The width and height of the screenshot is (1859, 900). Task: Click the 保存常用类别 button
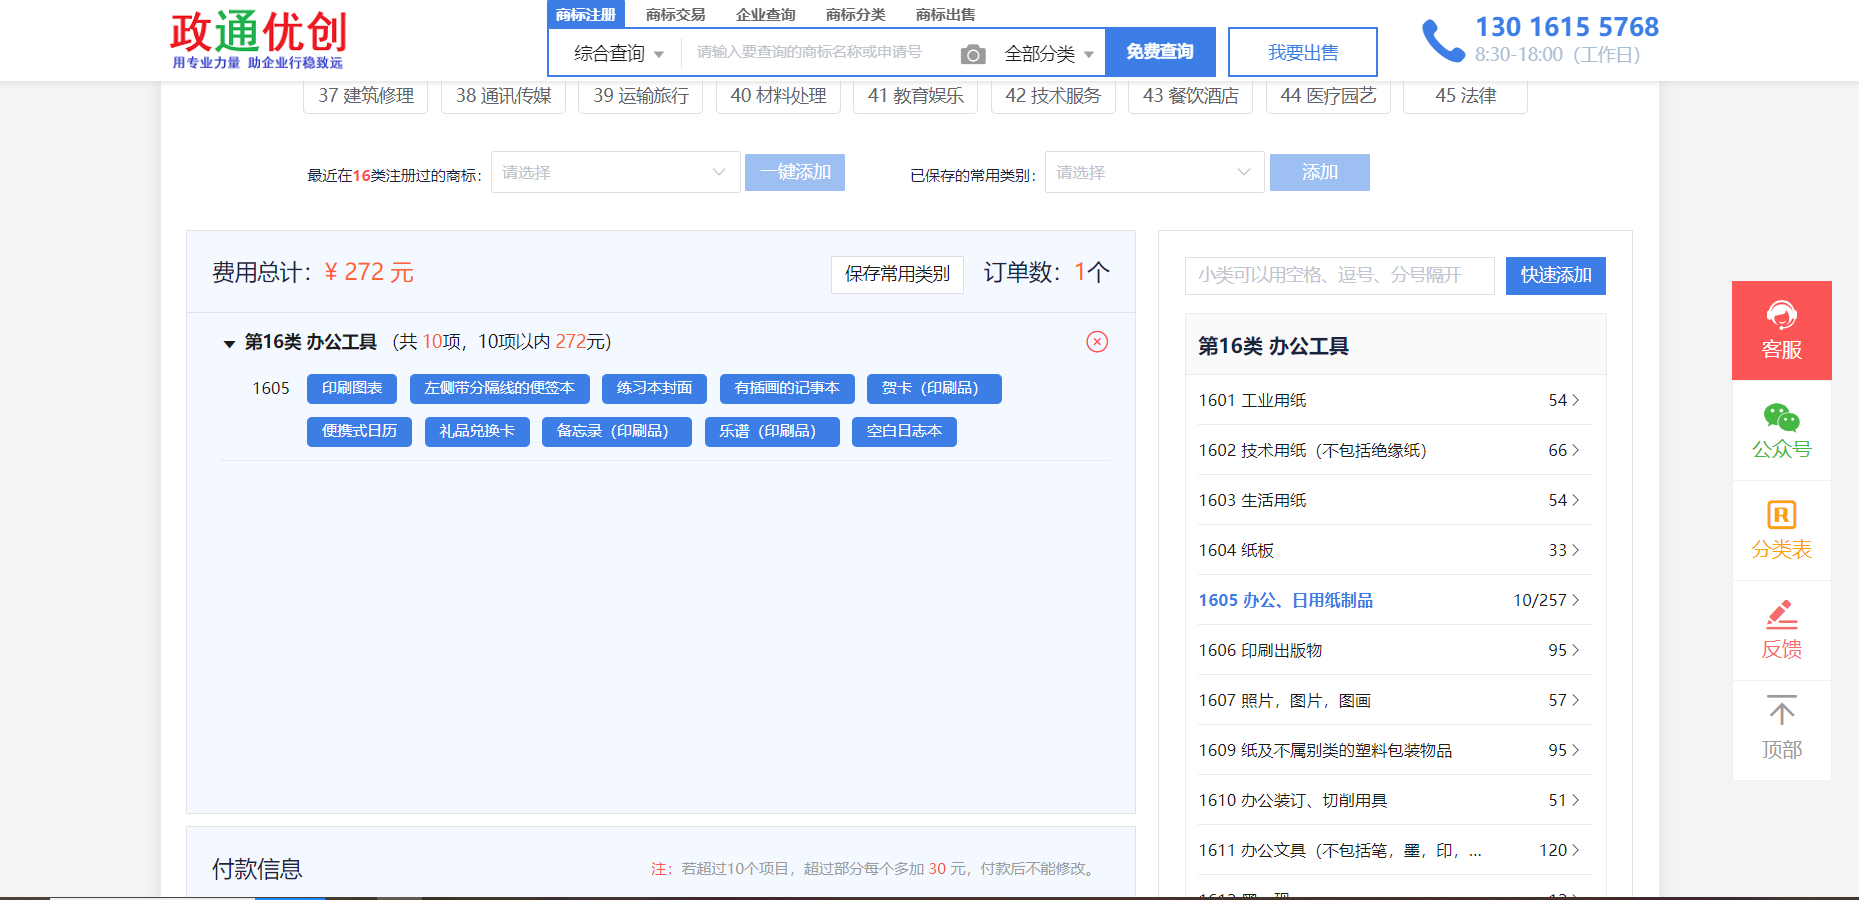point(897,274)
